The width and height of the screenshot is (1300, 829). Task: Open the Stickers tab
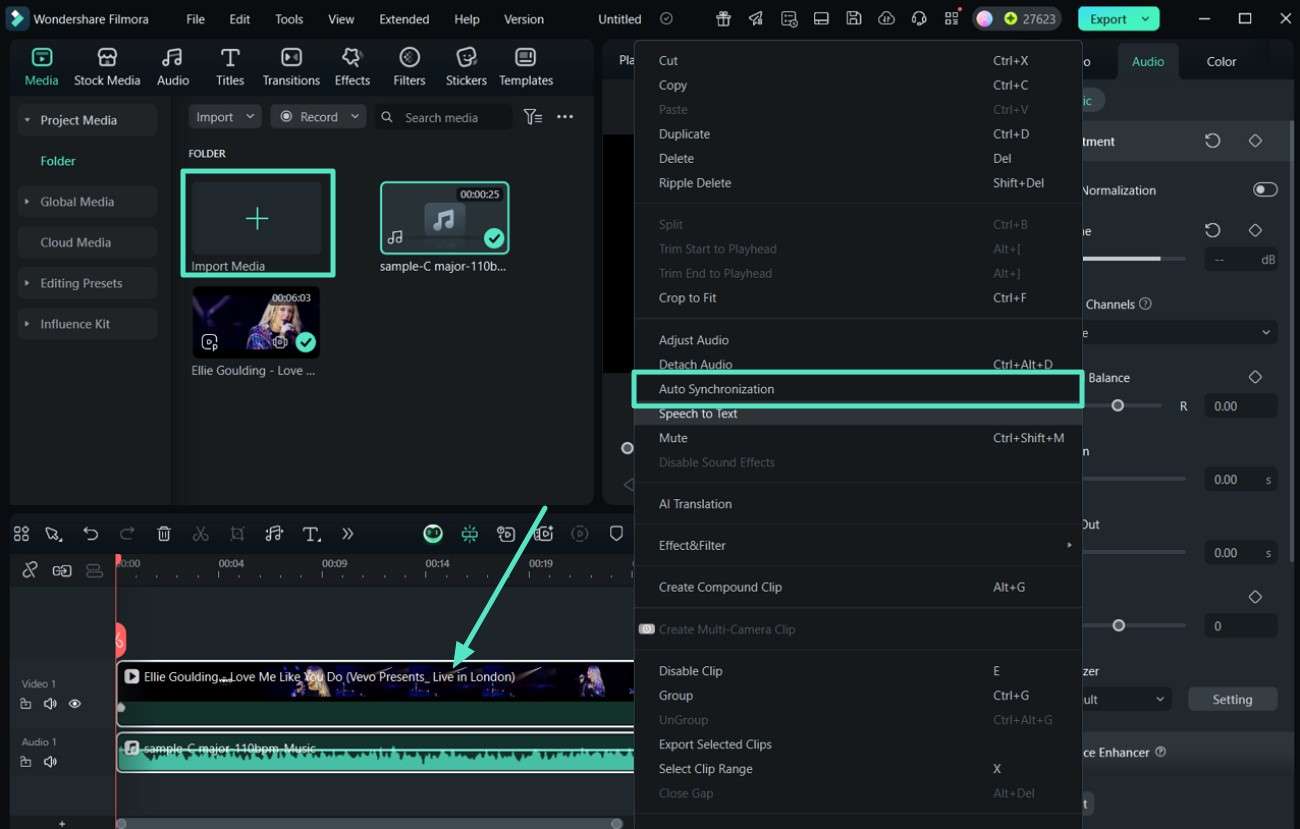[x=466, y=67]
